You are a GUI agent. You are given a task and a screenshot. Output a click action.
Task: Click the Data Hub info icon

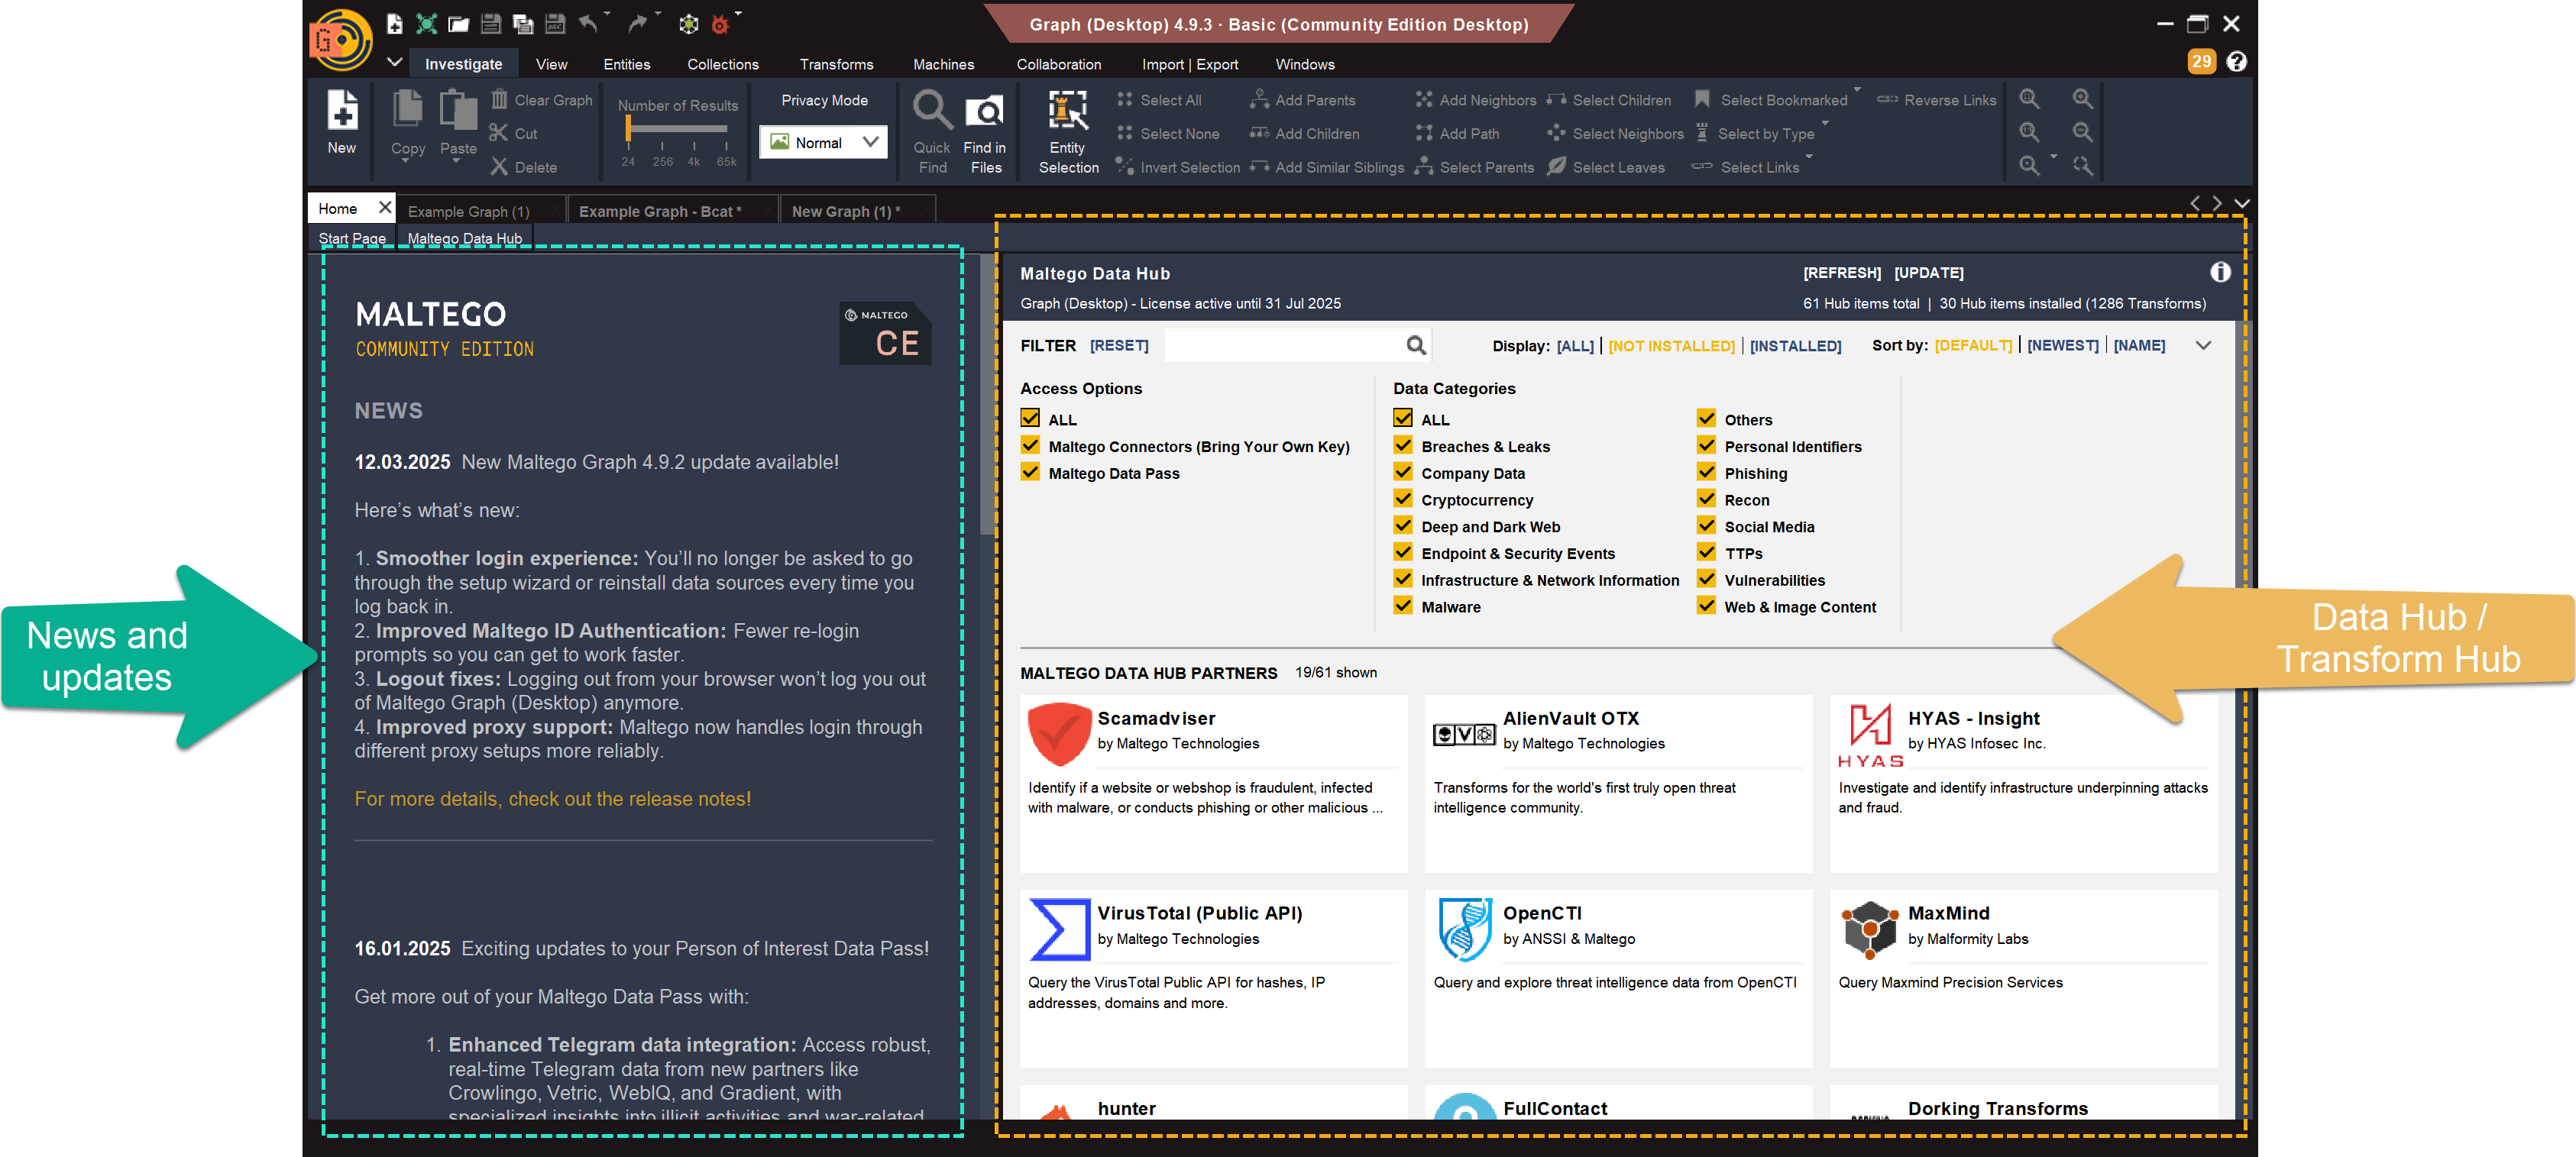tap(2220, 272)
